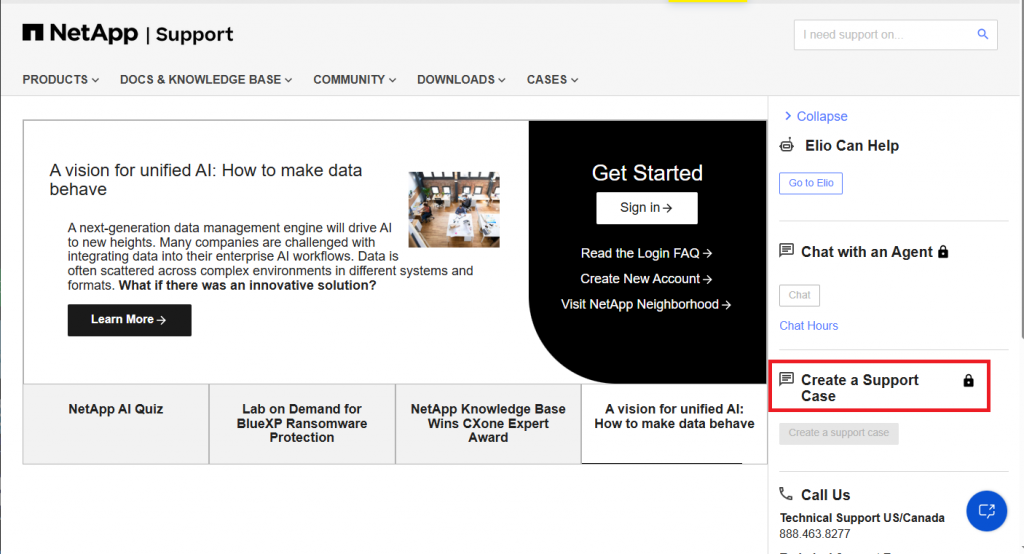Screen dimensions: 1024x554
Task: Click the Create a Support Case message icon
Action: tap(787, 379)
